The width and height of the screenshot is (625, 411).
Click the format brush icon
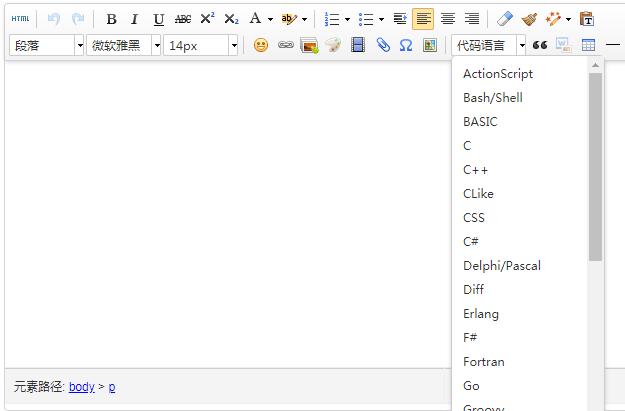(x=529, y=19)
